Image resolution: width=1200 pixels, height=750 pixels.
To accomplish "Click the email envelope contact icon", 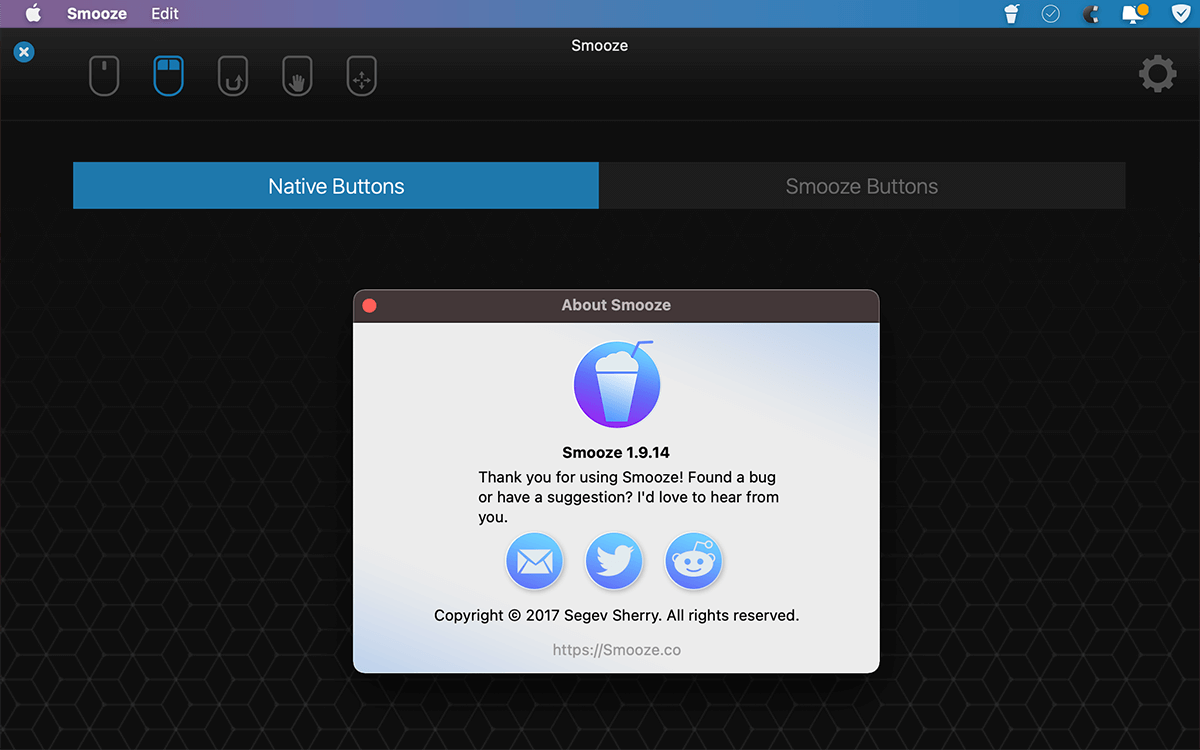I will coord(534,562).
